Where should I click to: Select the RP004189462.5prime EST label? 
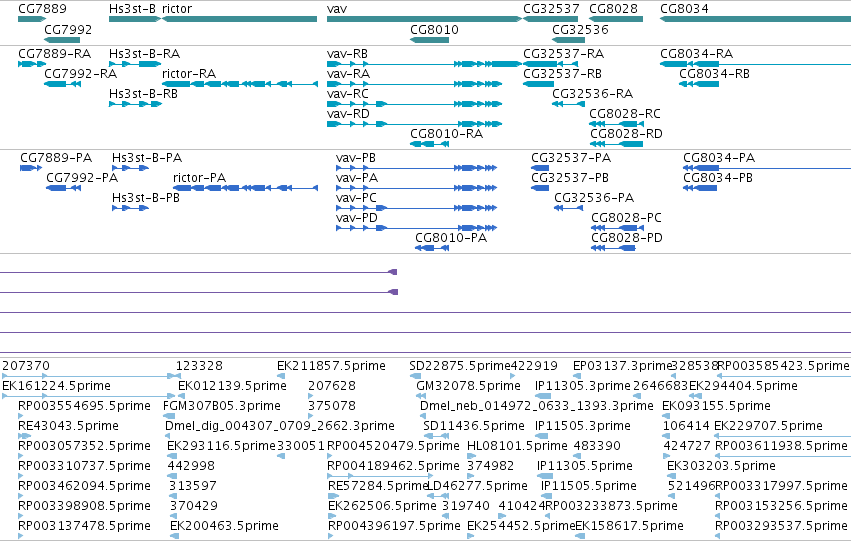click(393, 466)
